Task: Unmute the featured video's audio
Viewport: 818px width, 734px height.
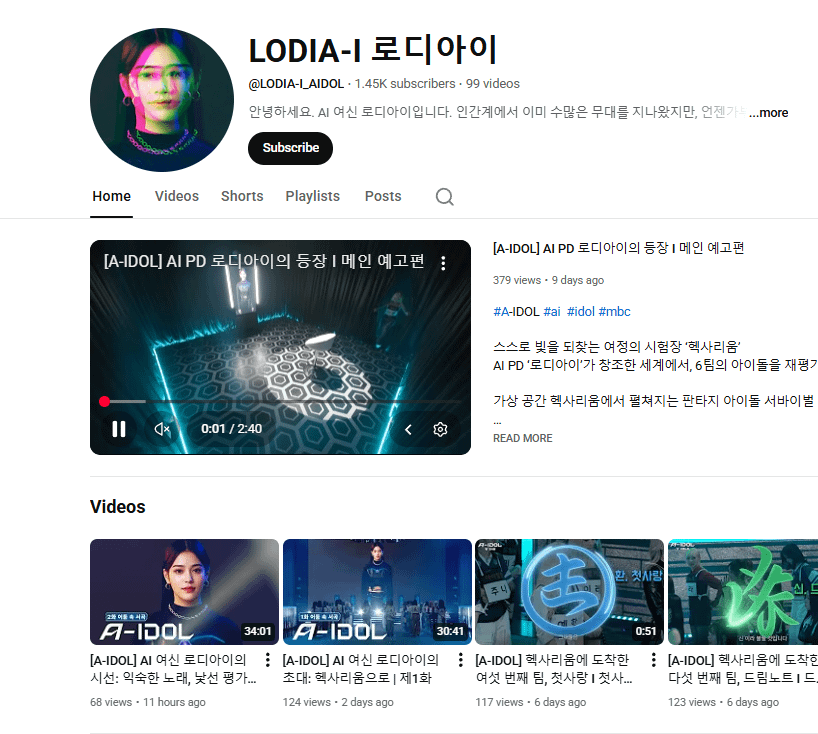Action: tap(162, 429)
